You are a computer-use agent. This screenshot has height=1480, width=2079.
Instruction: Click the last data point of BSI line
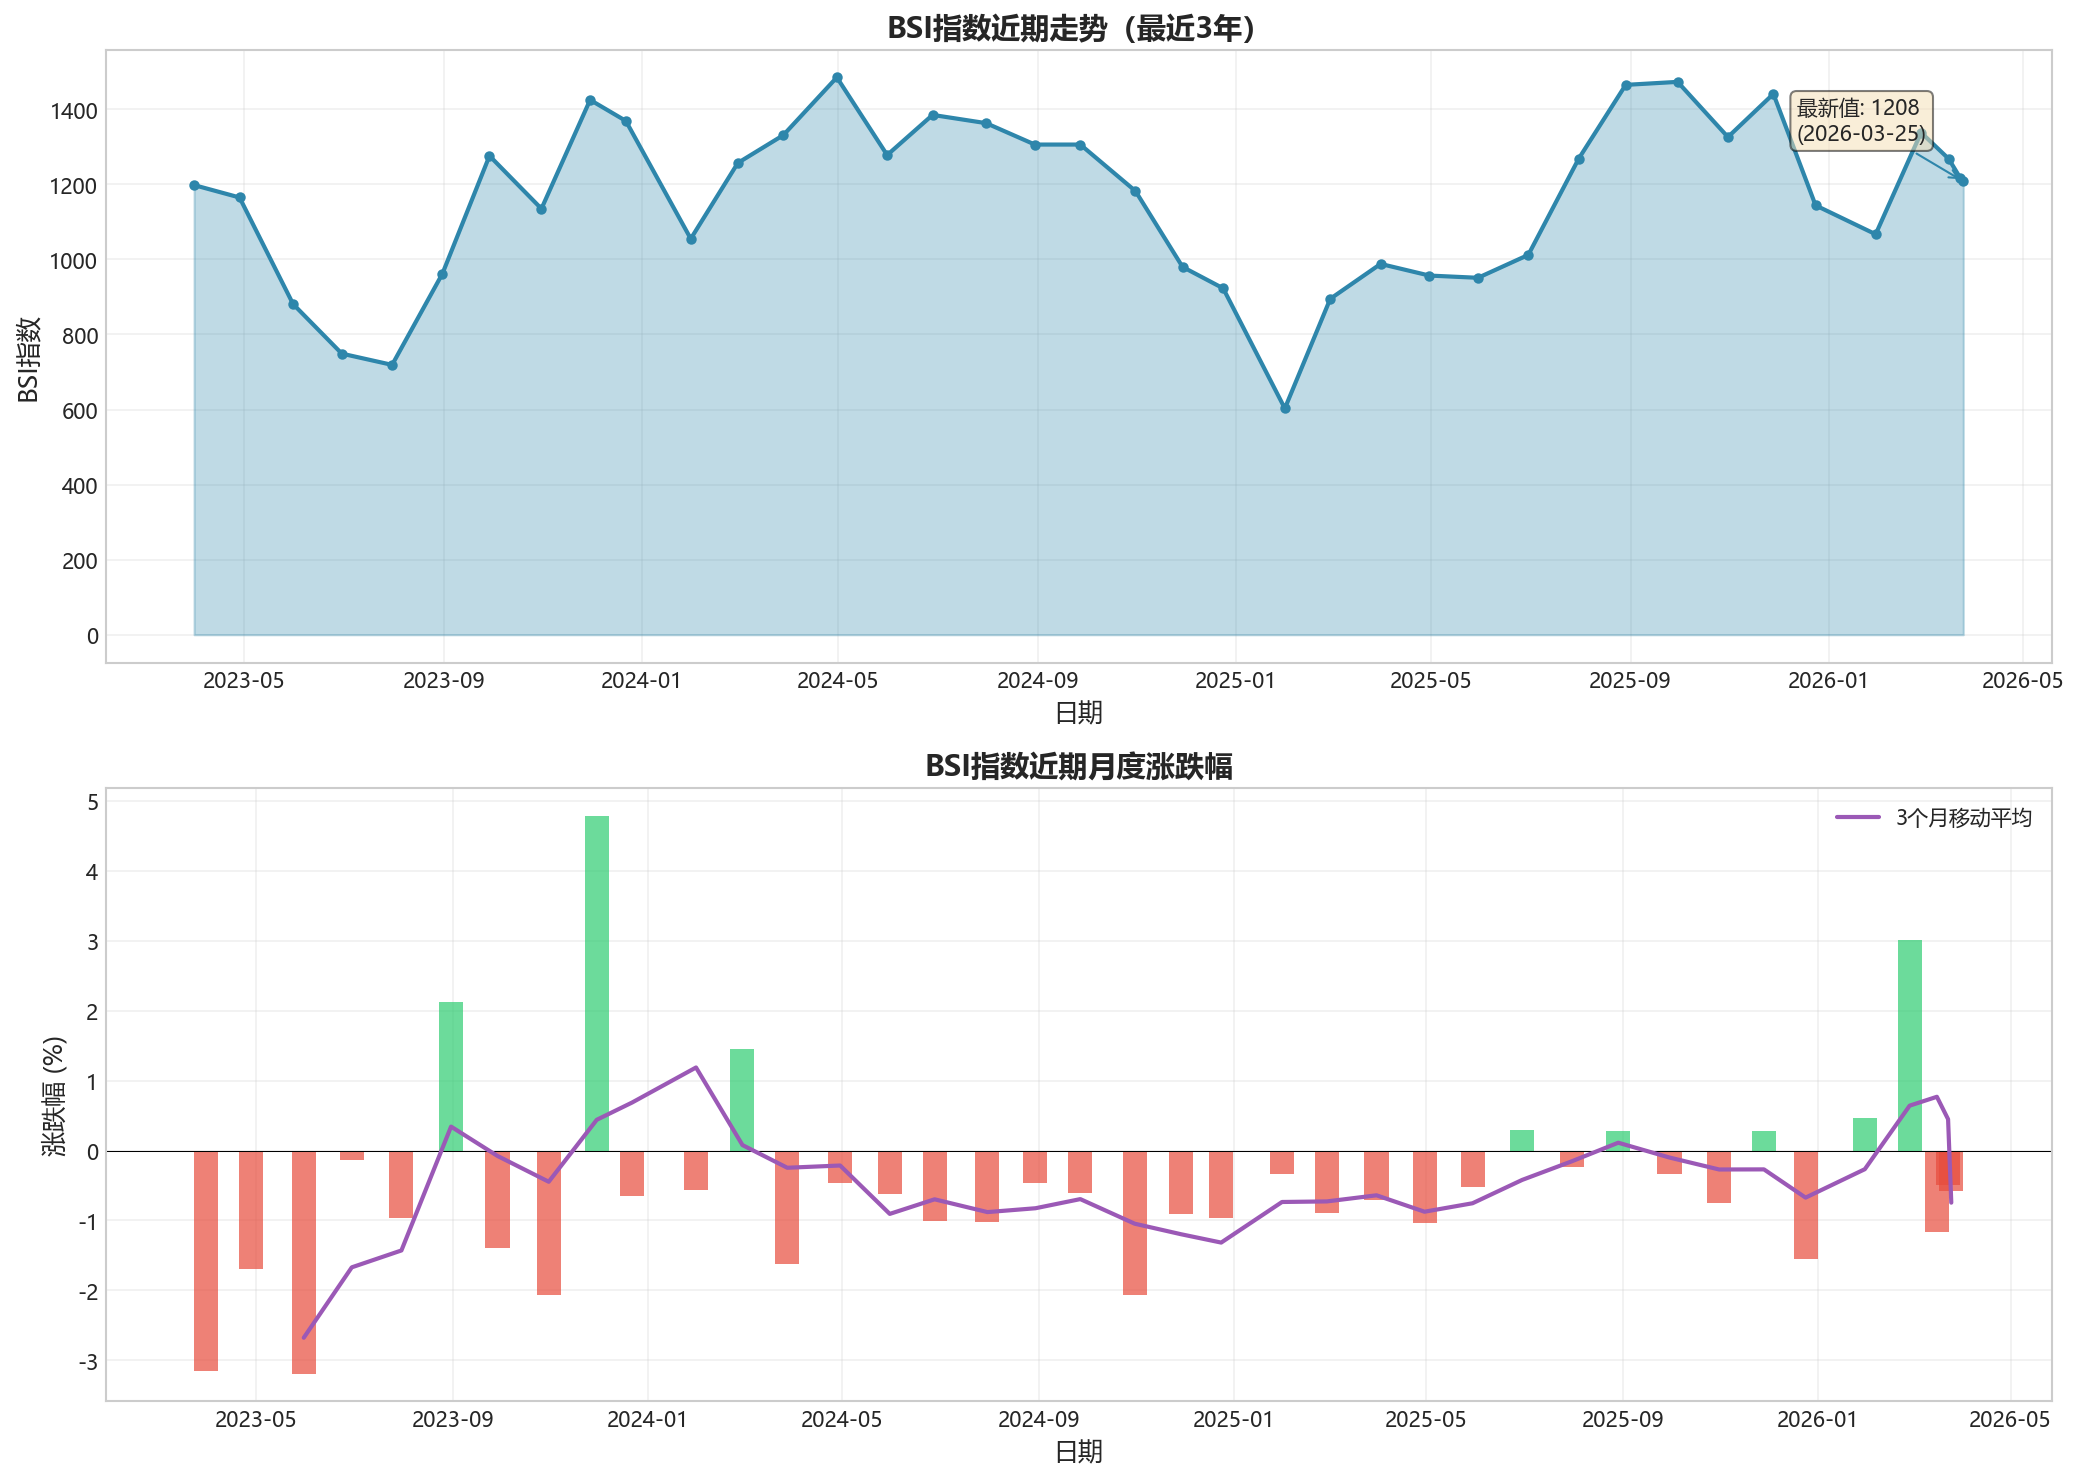coord(1963,181)
